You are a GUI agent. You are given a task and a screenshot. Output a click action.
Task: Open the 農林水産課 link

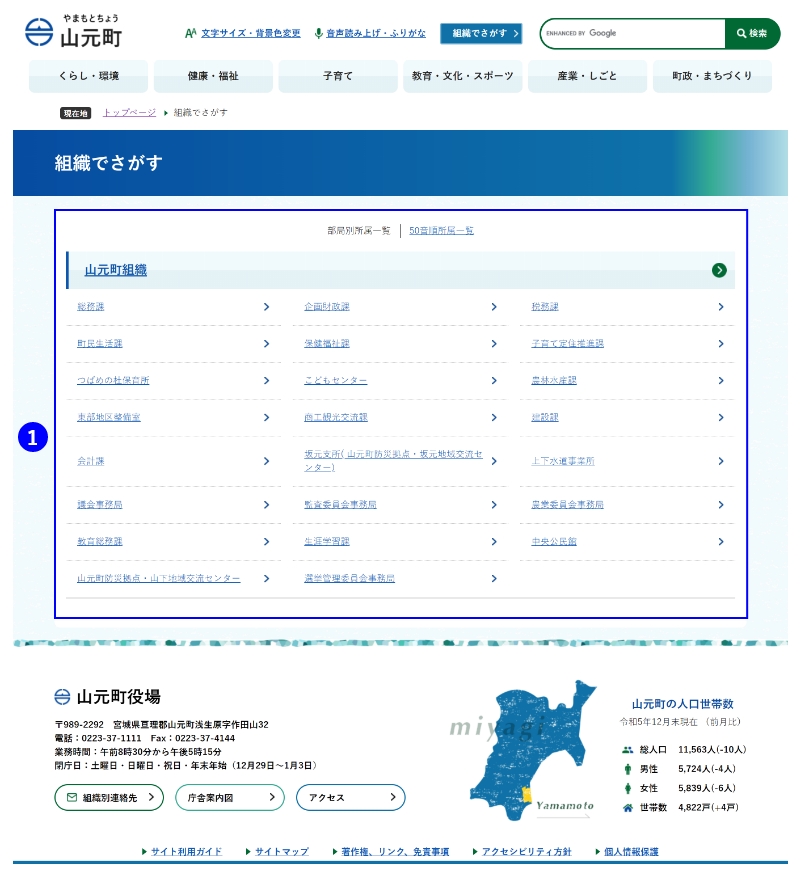[x=554, y=380]
